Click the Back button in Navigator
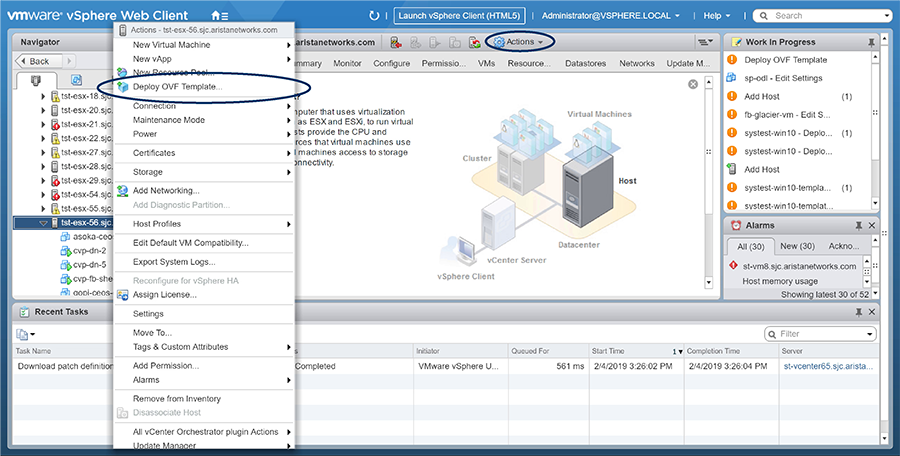900x456 pixels. (40, 61)
